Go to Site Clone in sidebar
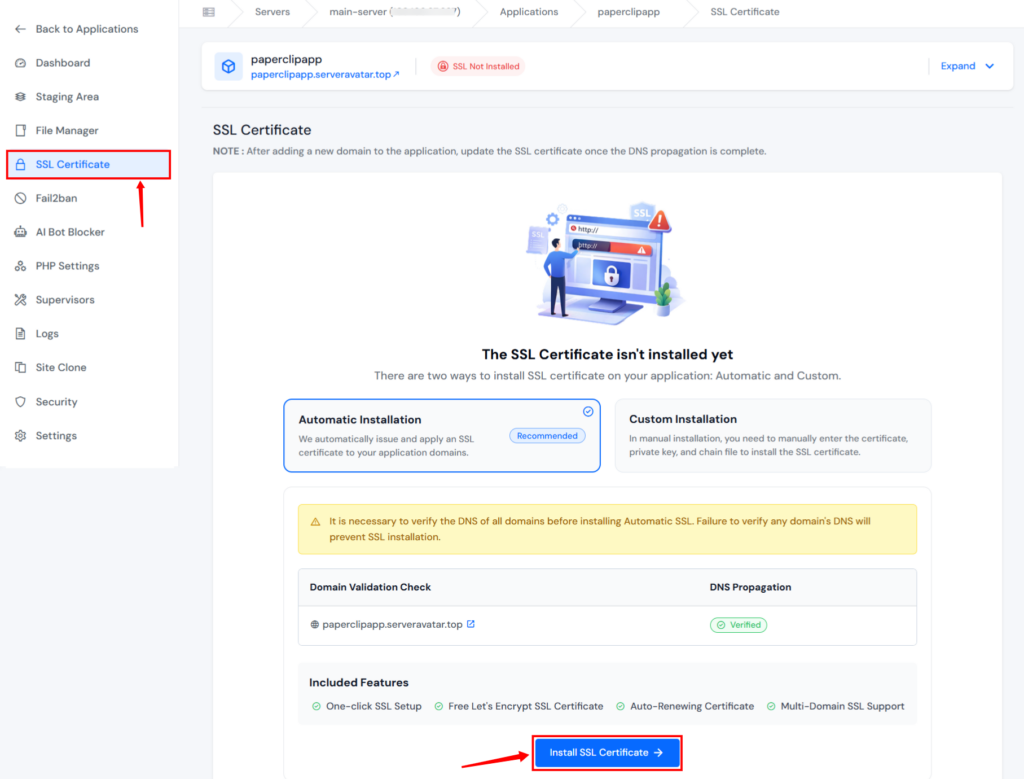The width and height of the screenshot is (1024, 779). (61, 368)
